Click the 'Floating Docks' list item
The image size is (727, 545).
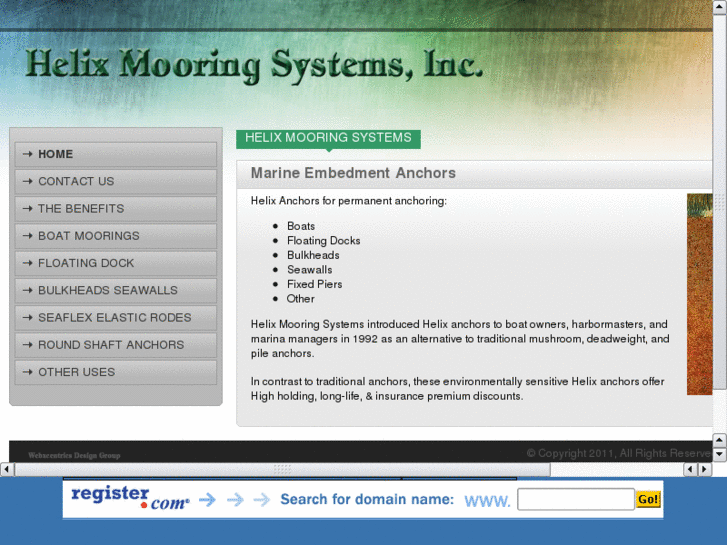point(324,241)
